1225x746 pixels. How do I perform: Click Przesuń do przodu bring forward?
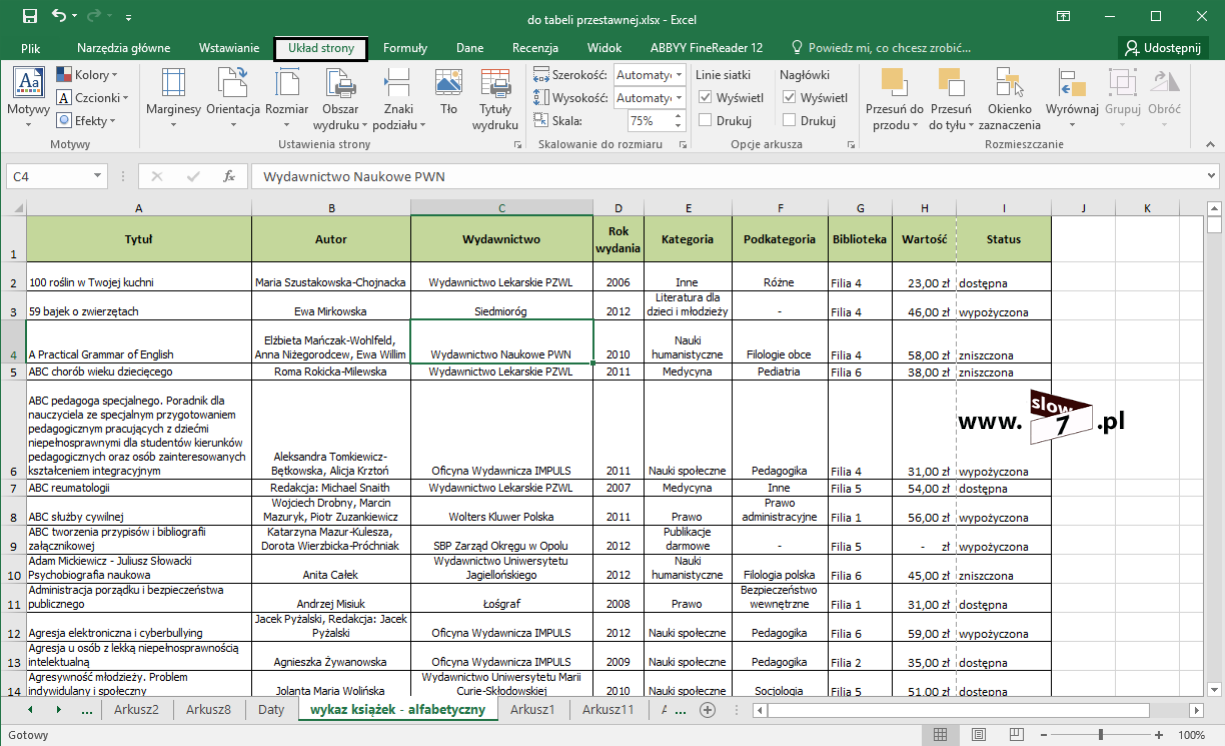[x=894, y=97]
